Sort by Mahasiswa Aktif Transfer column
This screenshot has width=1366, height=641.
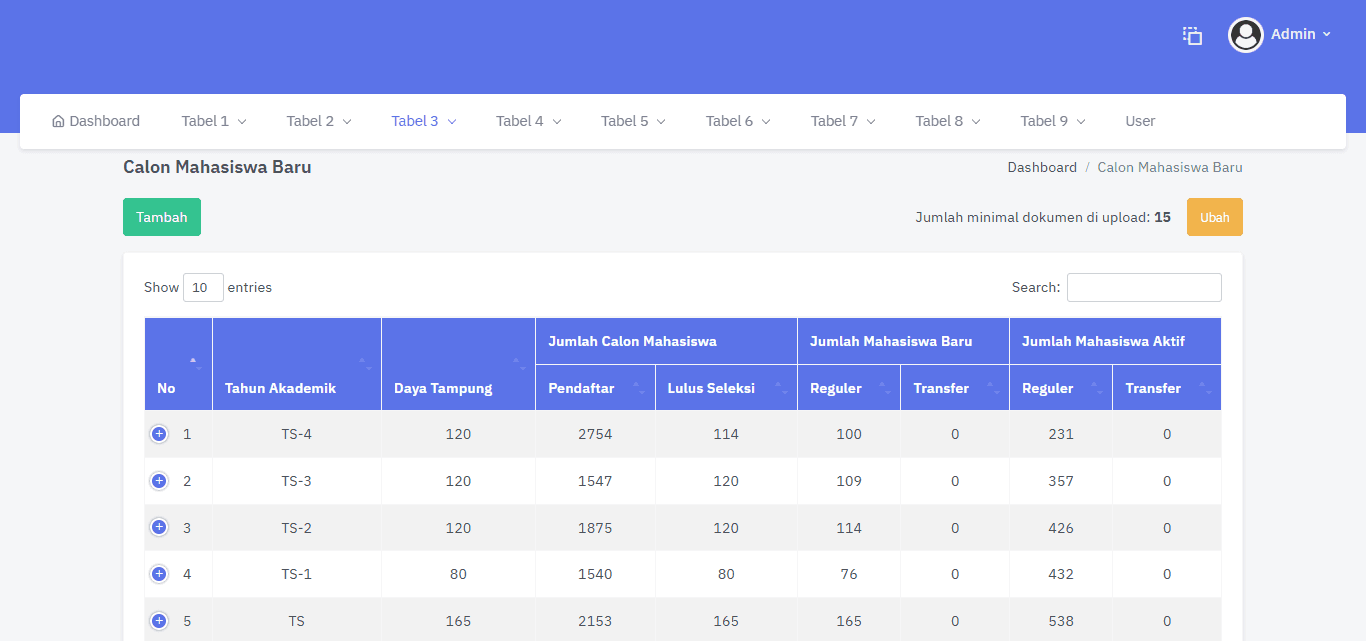click(x=1167, y=388)
